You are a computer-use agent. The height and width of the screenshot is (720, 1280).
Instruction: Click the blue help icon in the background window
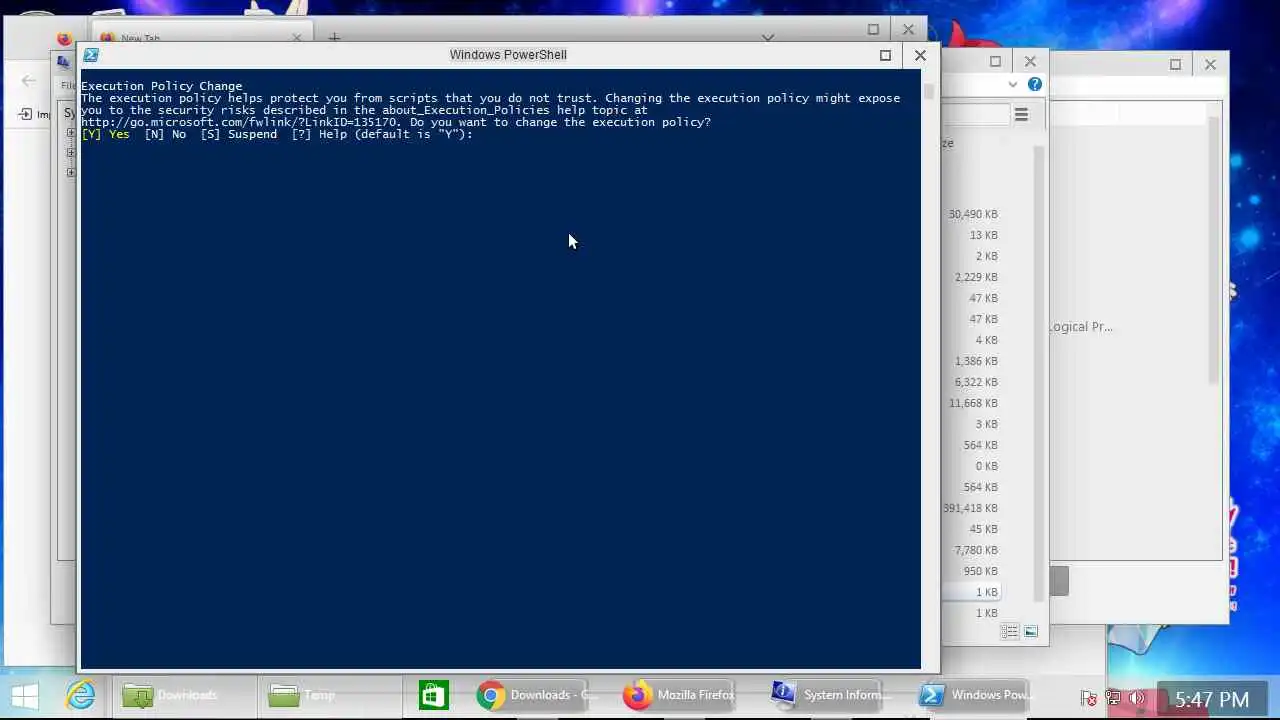click(1035, 85)
